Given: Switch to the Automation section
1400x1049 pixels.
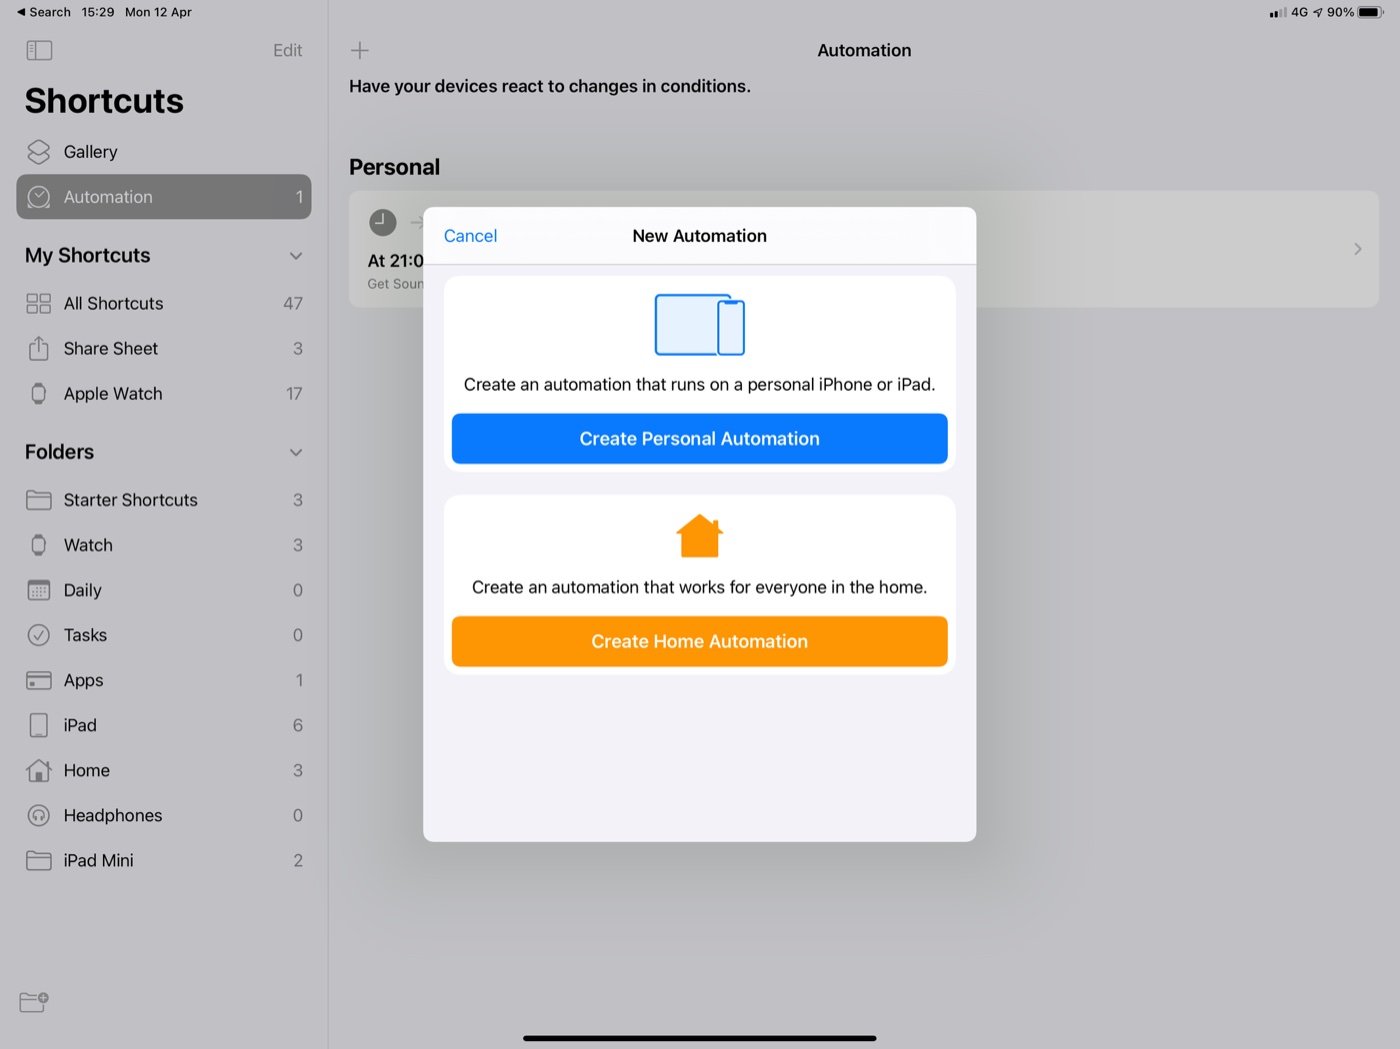Looking at the screenshot, I should pos(109,197).
